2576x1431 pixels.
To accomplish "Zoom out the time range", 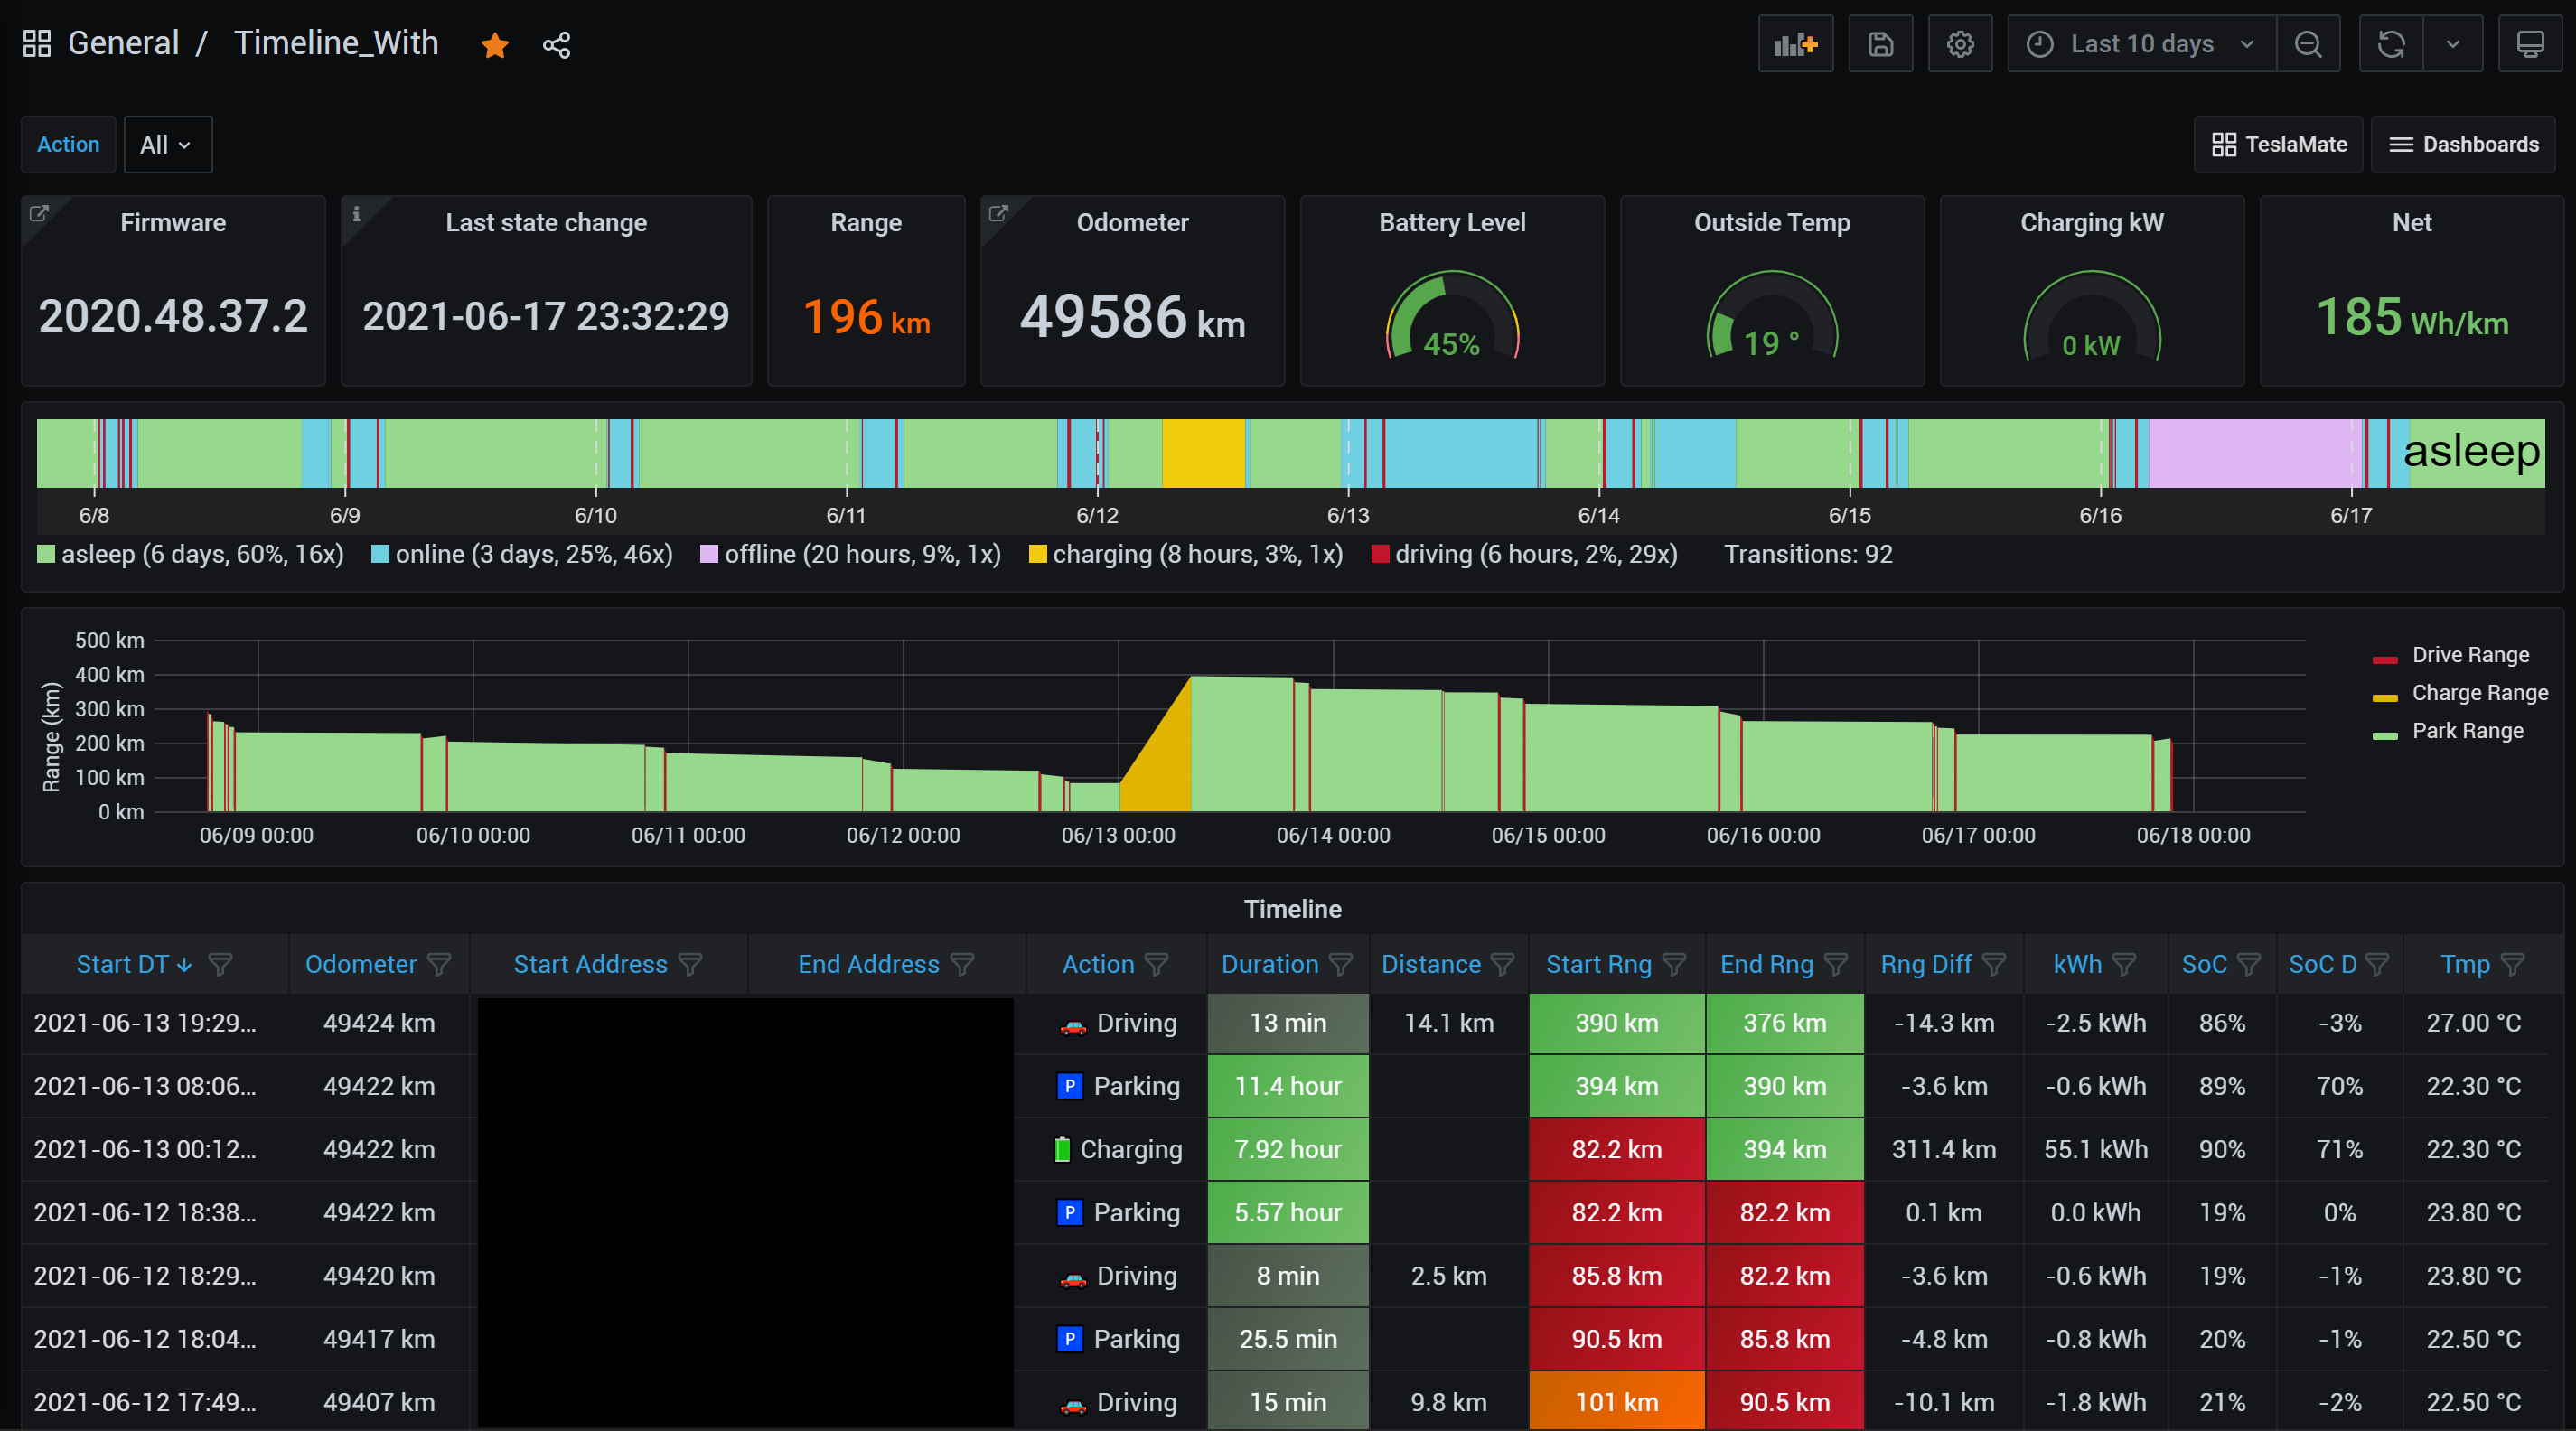I will click(x=2308, y=44).
